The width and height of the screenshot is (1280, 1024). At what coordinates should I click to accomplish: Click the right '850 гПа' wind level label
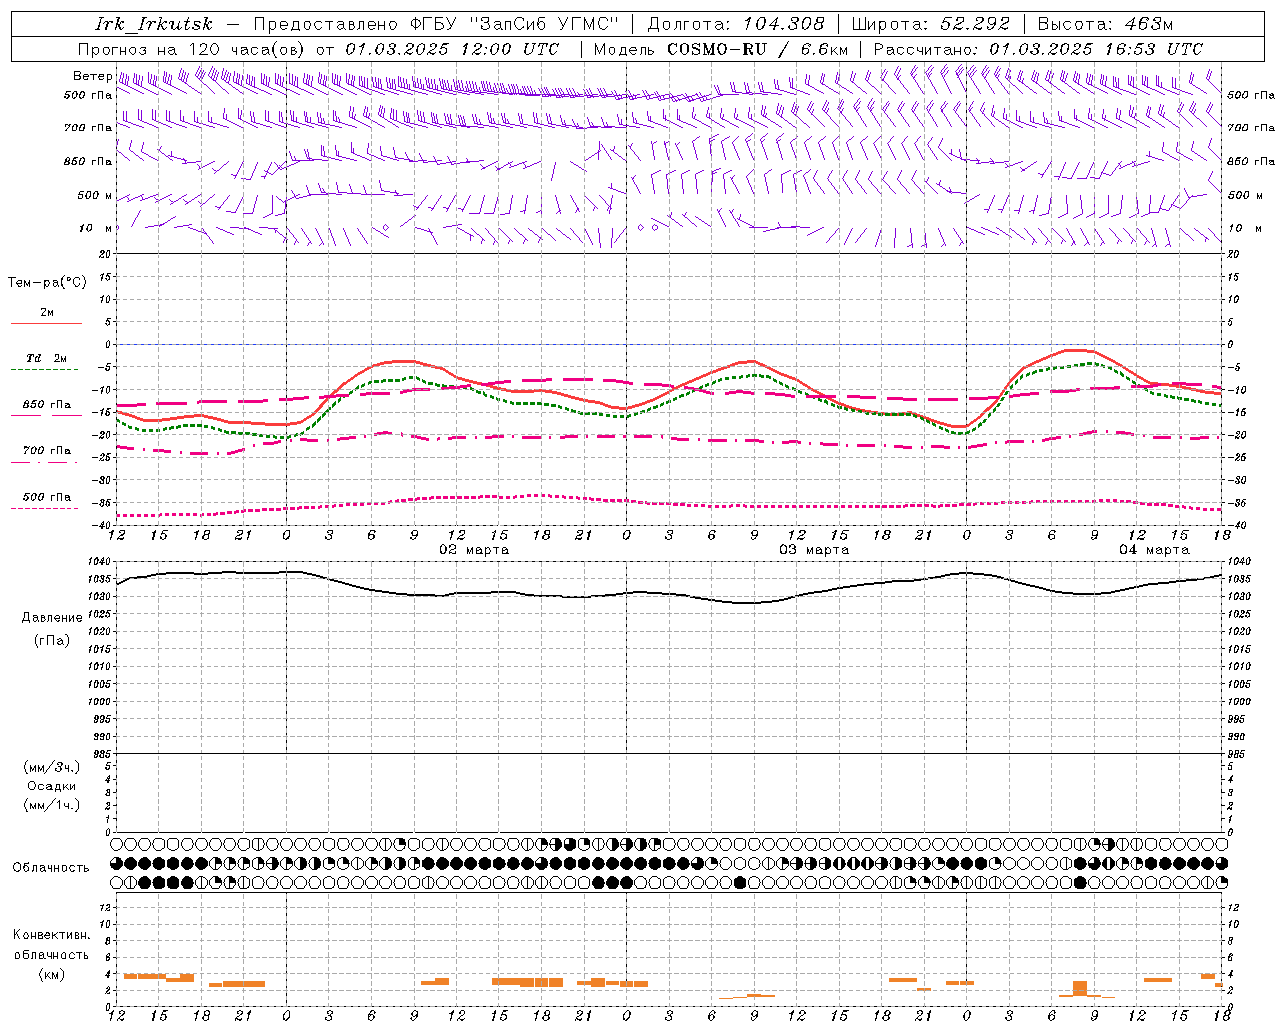pos(1252,161)
